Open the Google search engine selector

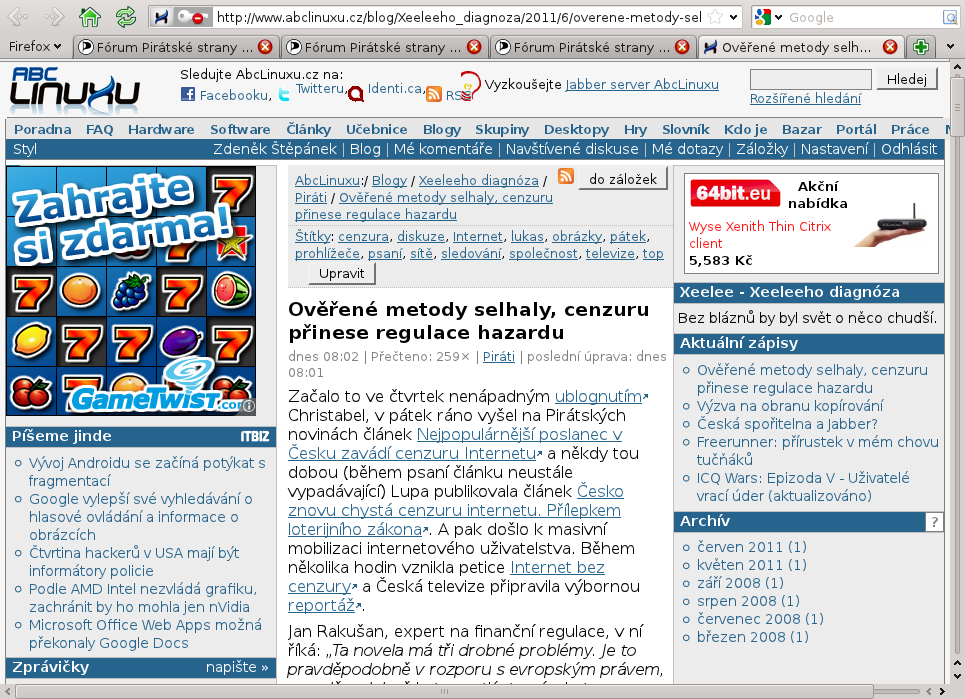tap(768, 17)
